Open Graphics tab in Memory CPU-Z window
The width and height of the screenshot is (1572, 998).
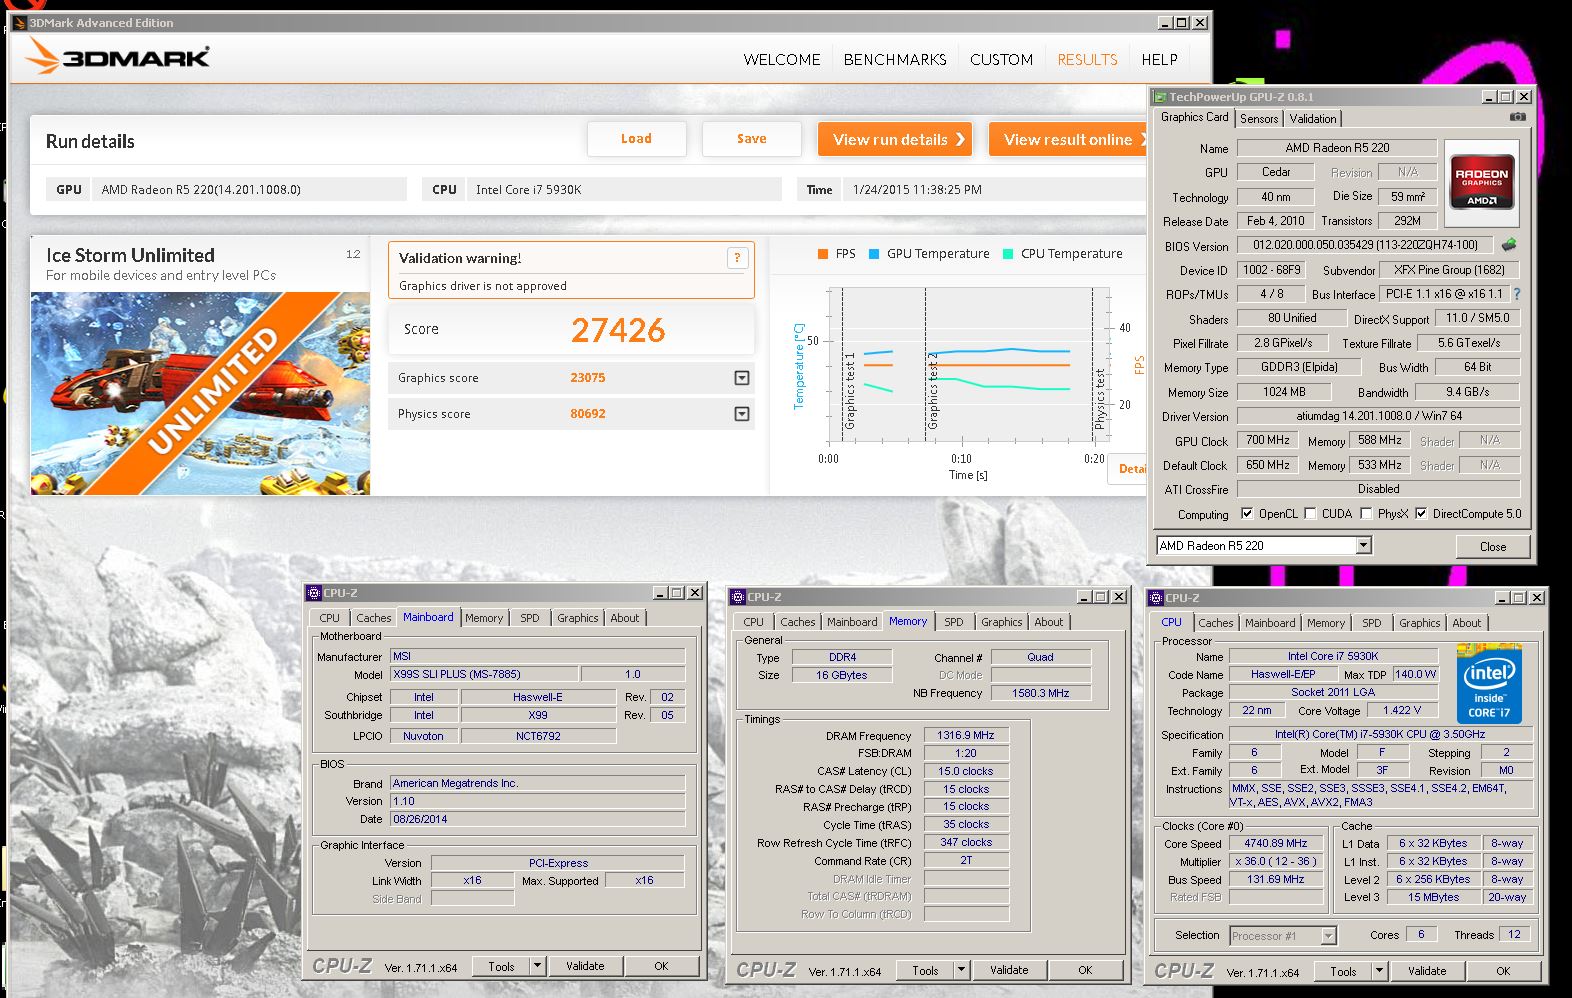point(1001,622)
